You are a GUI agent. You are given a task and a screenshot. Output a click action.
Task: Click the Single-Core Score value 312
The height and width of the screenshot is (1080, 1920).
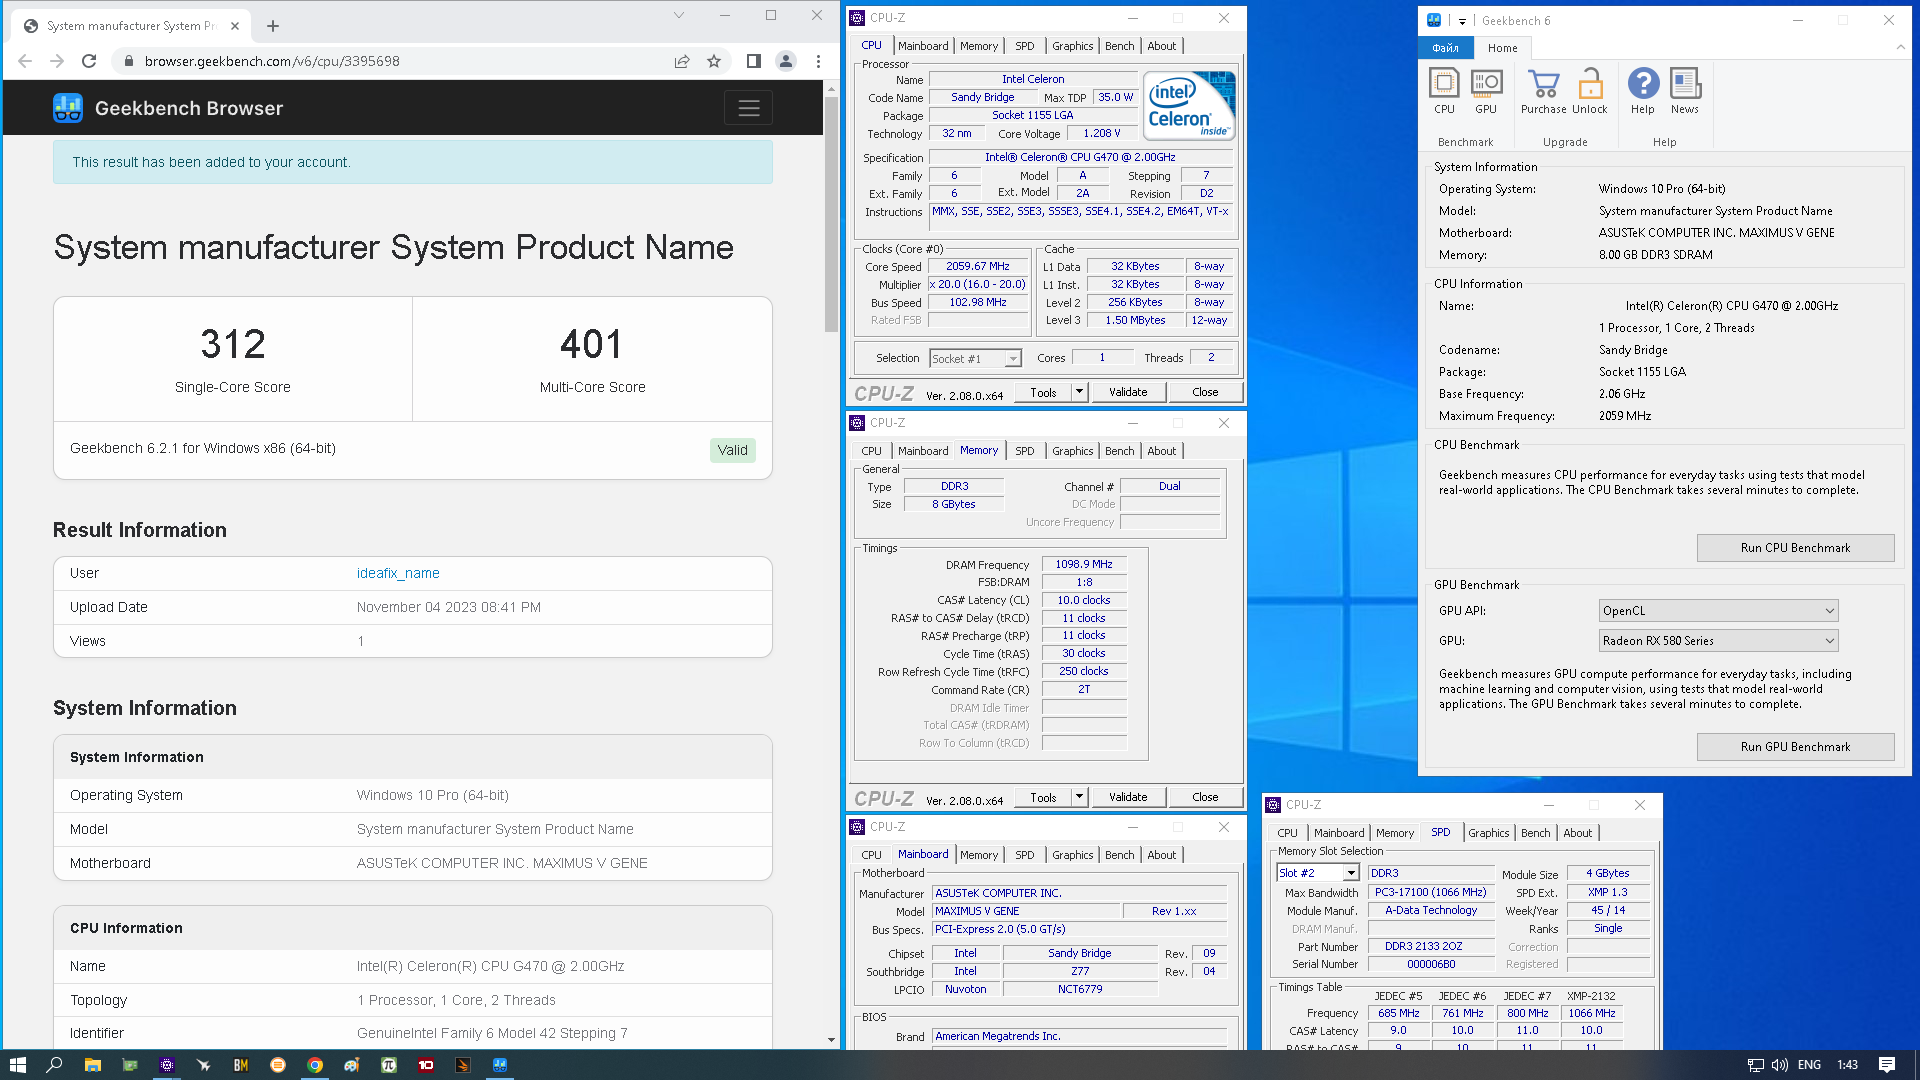tap(233, 345)
